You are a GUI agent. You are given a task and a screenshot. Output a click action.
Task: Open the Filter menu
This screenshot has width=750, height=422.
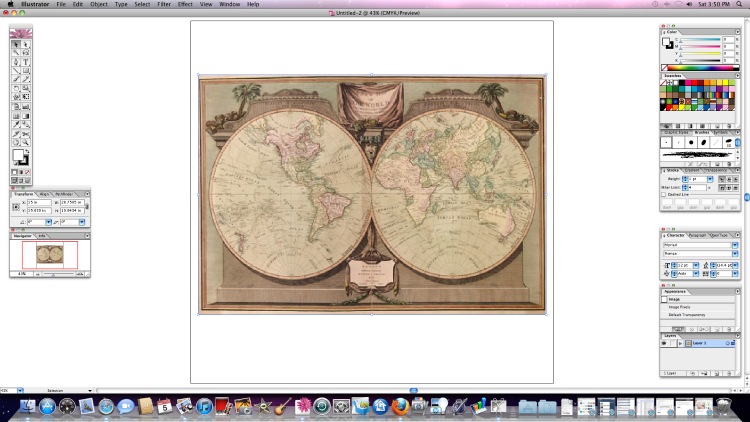point(164,4)
